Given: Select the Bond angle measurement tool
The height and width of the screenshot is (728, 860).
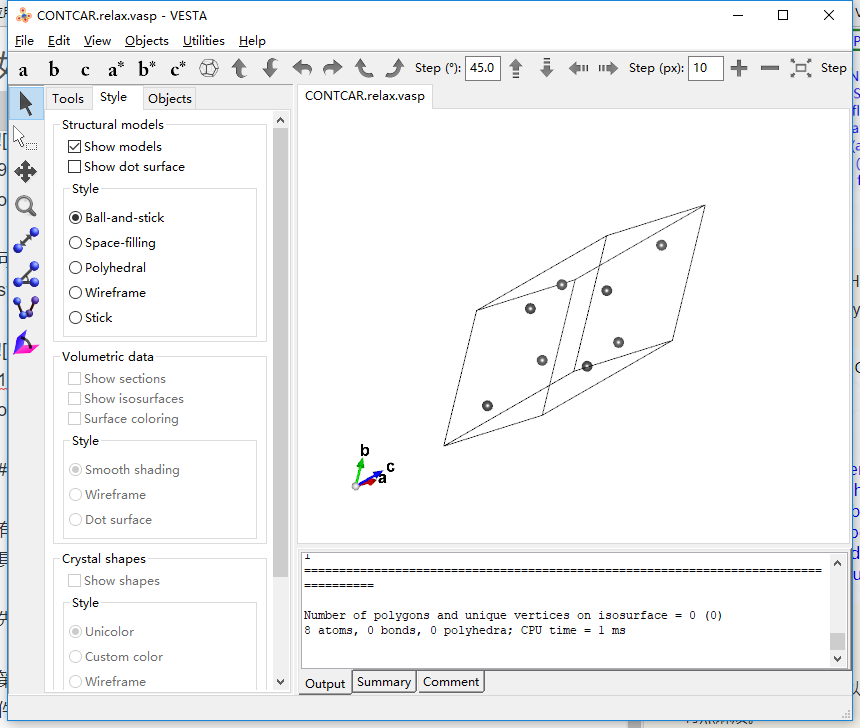Looking at the screenshot, I should [x=26, y=274].
